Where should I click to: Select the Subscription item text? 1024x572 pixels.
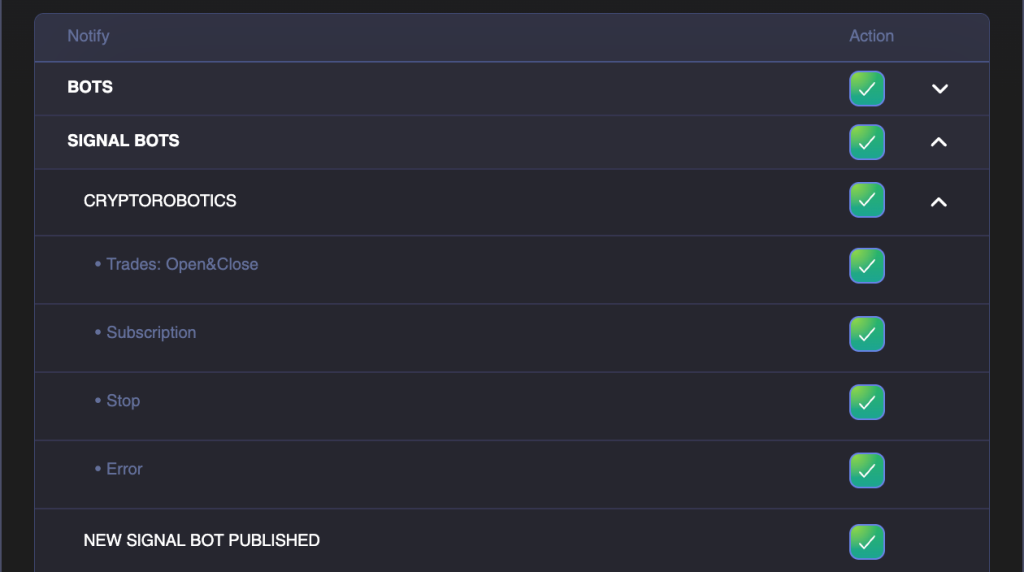click(x=151, y=333)
